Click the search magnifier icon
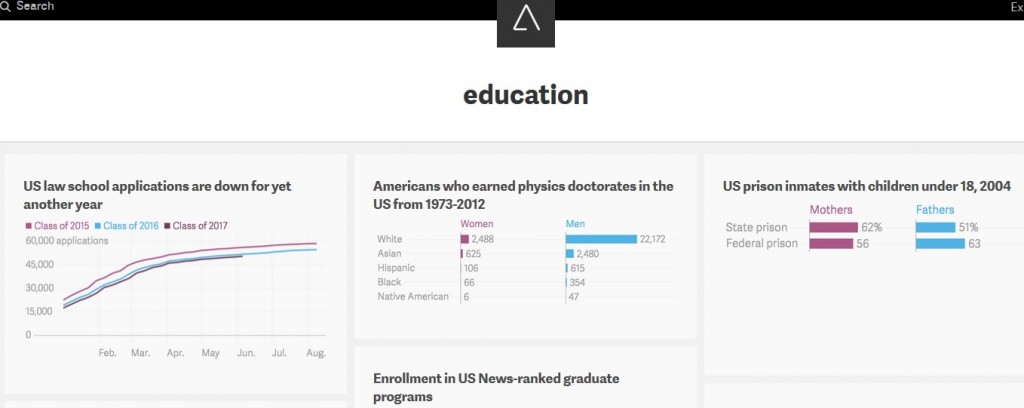 [6, 6]
